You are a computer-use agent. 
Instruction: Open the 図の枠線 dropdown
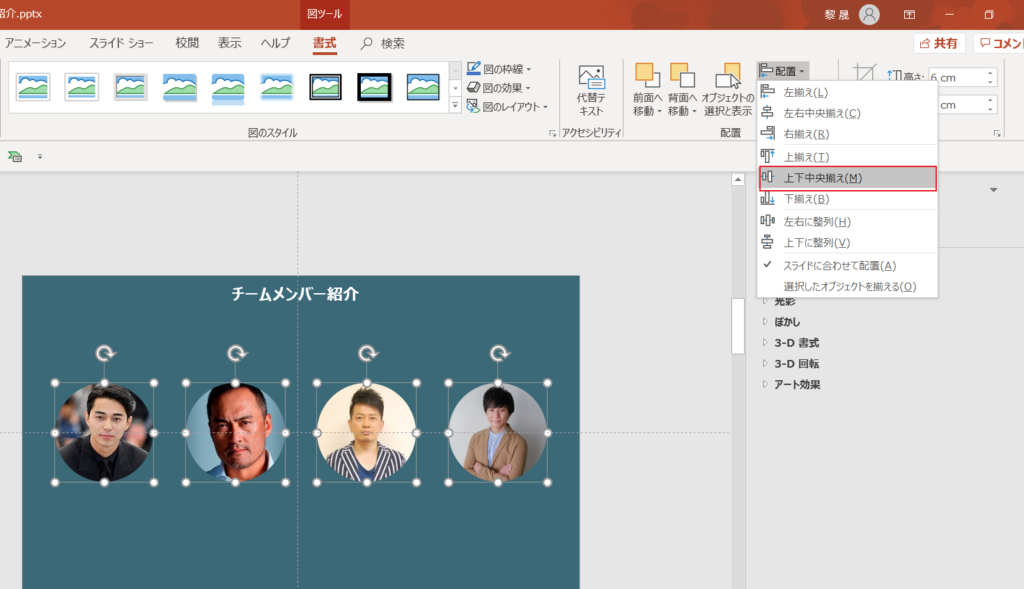coord(499,69)
